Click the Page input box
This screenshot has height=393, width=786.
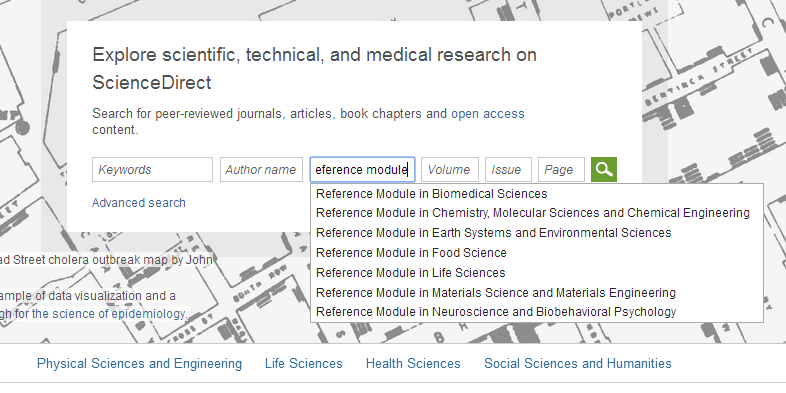point(561,169)
